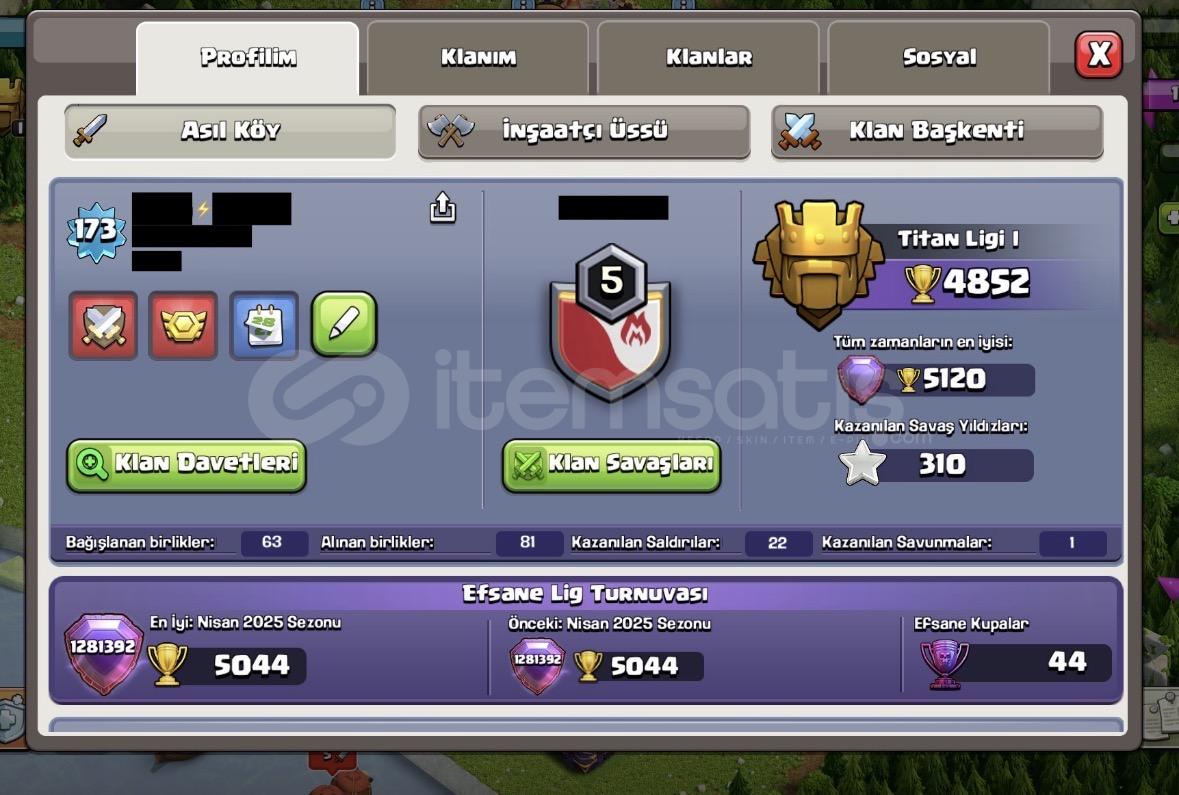Click the 1281392 legend shield under En İyi
Screen dimensions: 1179x795
[x=103, y=653]
